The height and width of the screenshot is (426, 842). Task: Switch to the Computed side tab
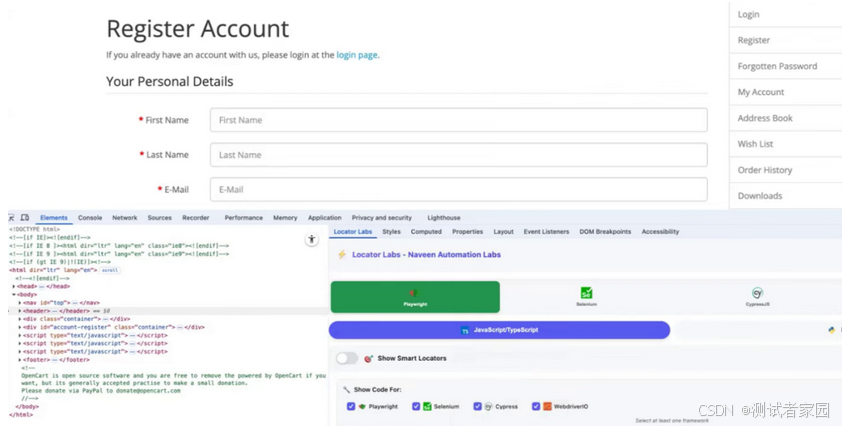tap(426, 232)
